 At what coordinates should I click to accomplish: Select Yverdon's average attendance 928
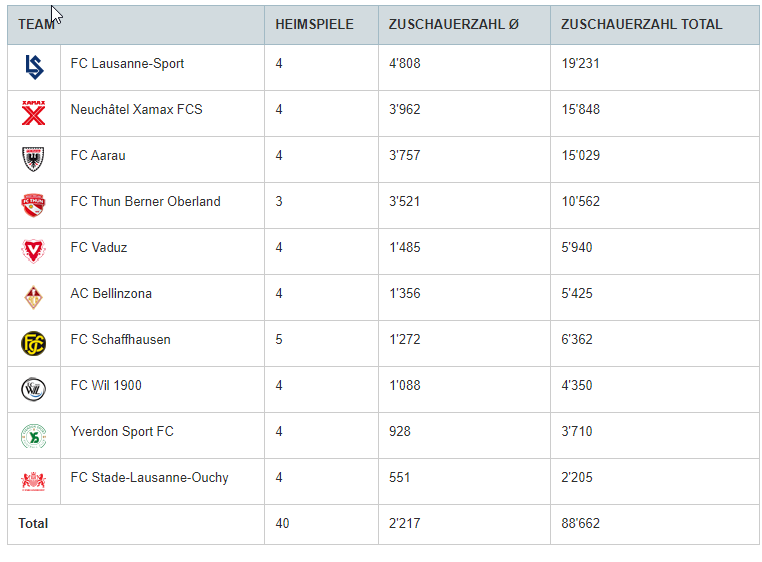point(400,432)
